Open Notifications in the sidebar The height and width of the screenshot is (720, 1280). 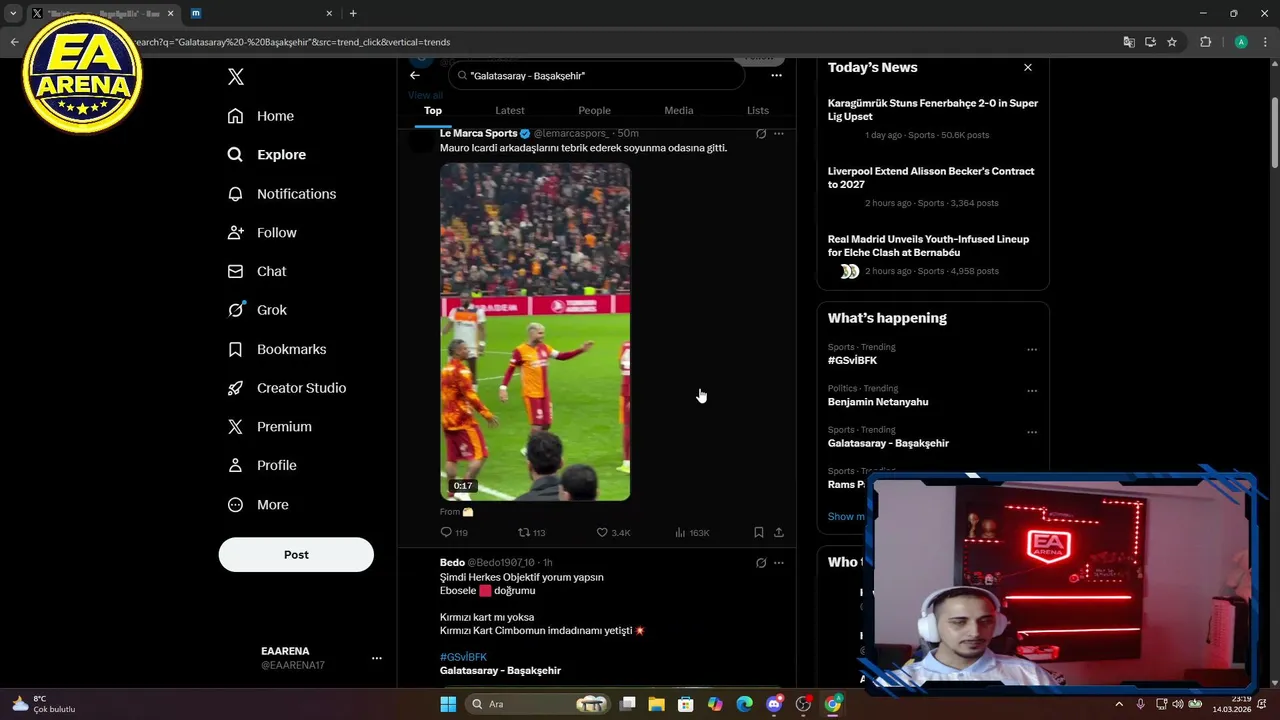click(282, 194)
